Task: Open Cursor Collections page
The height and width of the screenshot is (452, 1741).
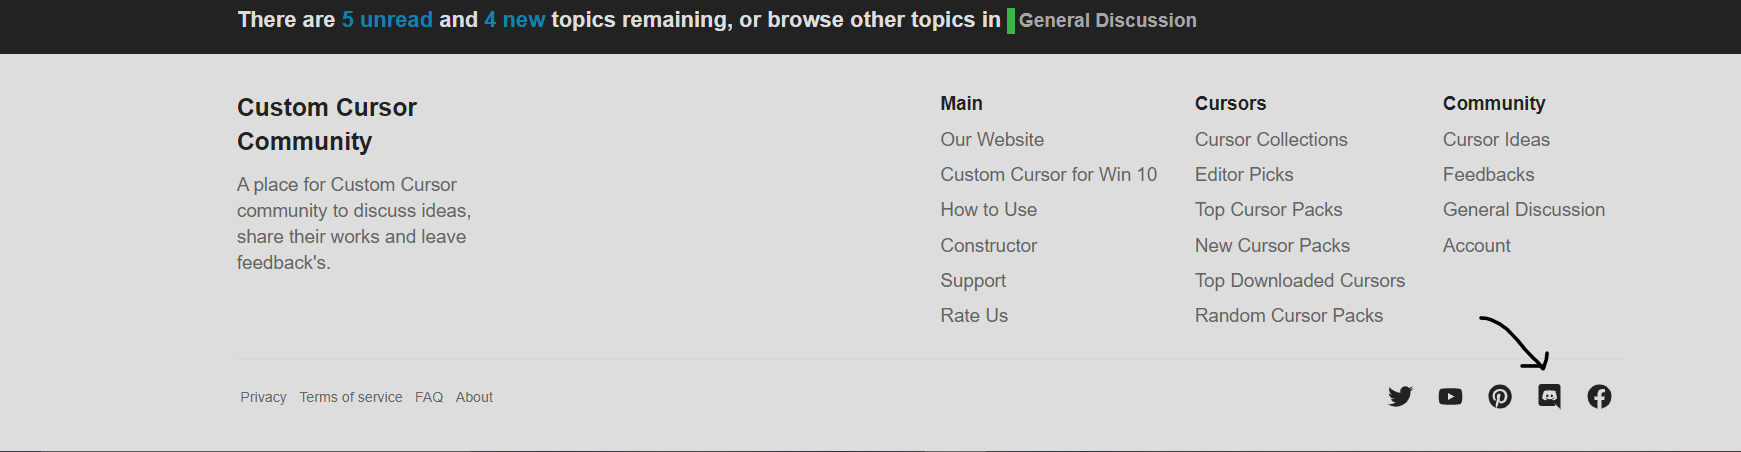Action: 1270,140
